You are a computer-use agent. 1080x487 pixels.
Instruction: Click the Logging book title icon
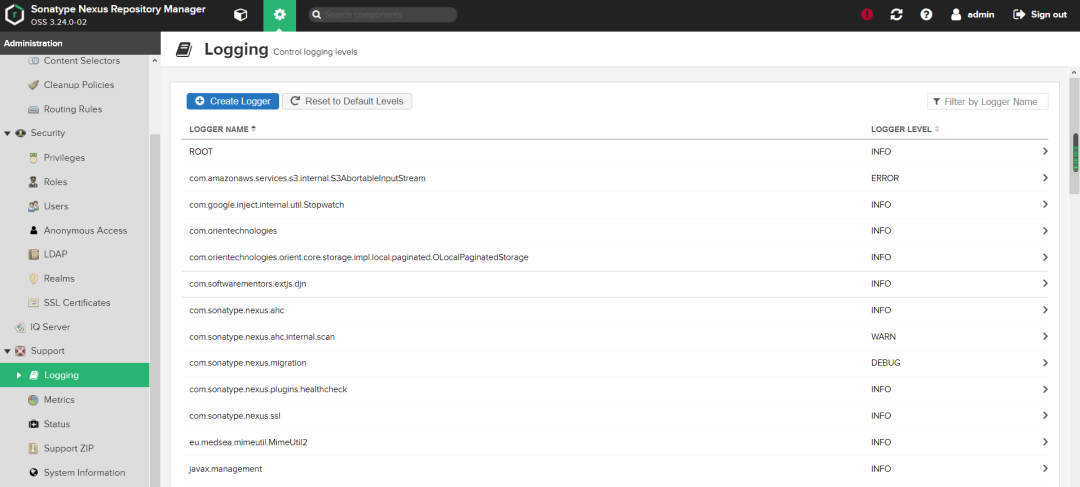(x=183, y=50)
